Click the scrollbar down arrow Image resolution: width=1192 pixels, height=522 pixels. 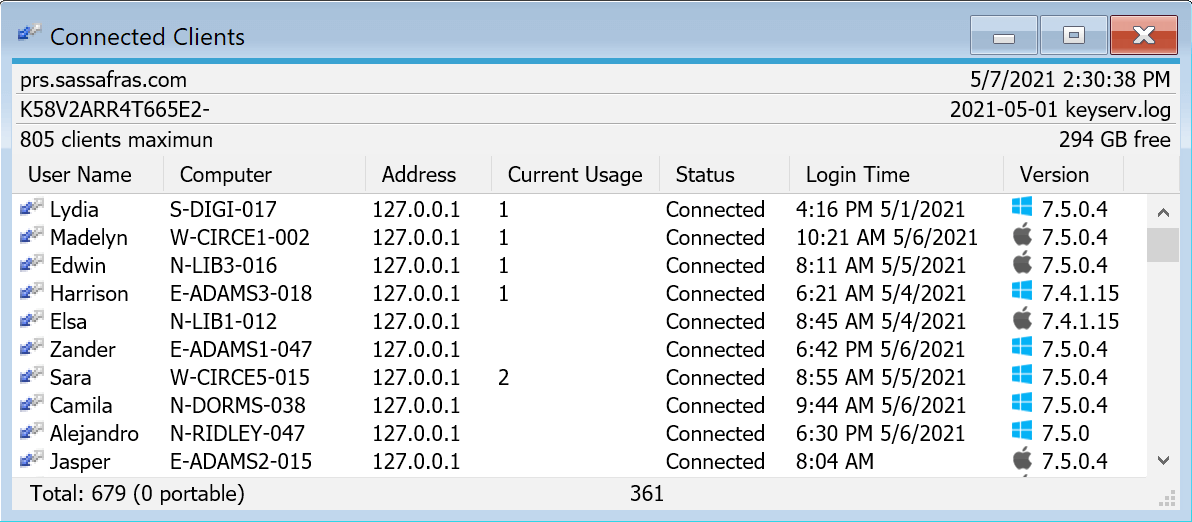[x=1162, y=460]
